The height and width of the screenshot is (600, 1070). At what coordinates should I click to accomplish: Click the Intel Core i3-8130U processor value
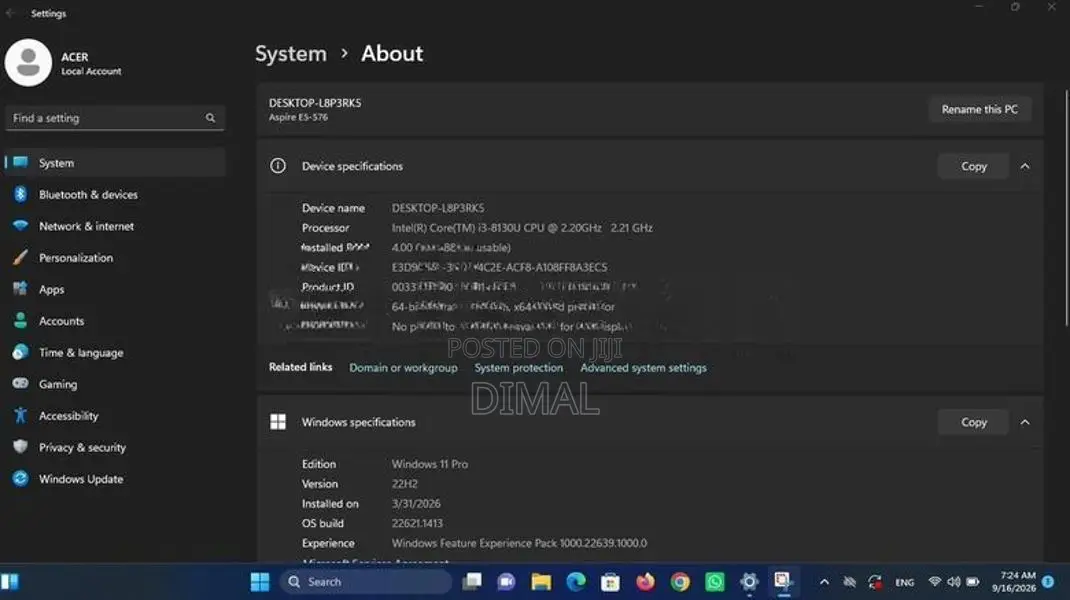522,228
